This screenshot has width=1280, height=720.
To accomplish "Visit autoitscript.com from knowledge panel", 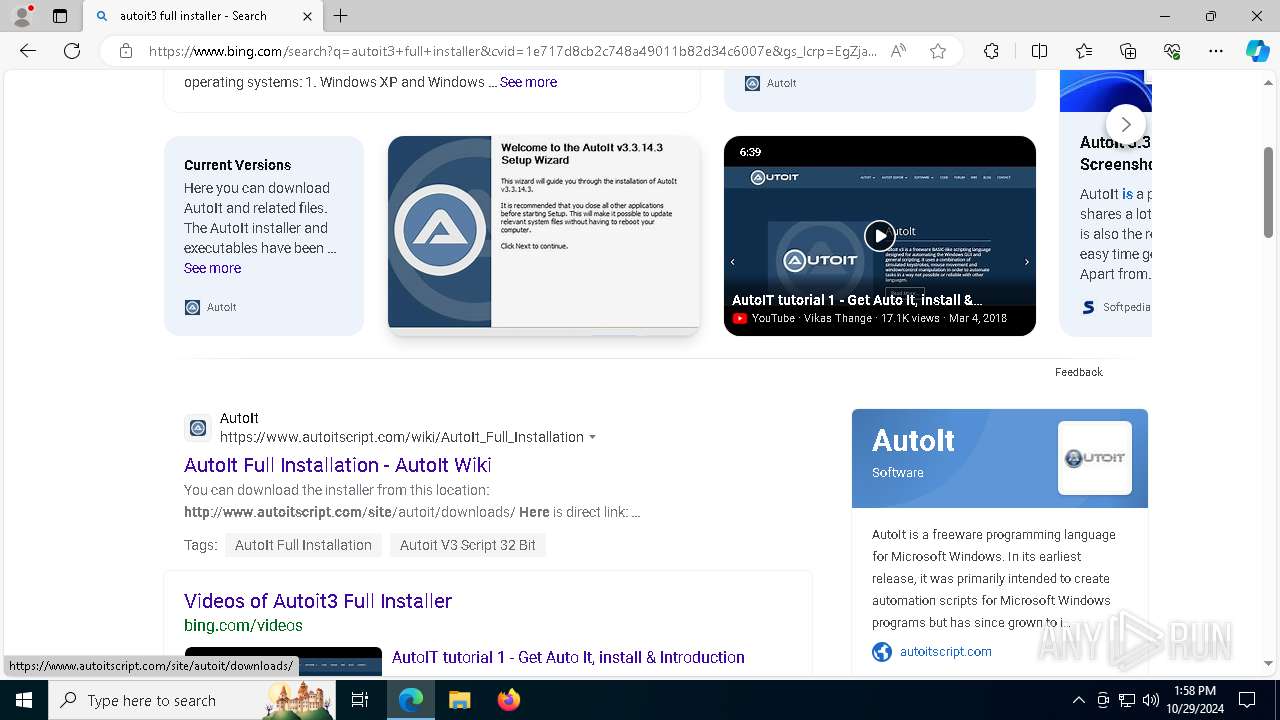I will 946,651.
